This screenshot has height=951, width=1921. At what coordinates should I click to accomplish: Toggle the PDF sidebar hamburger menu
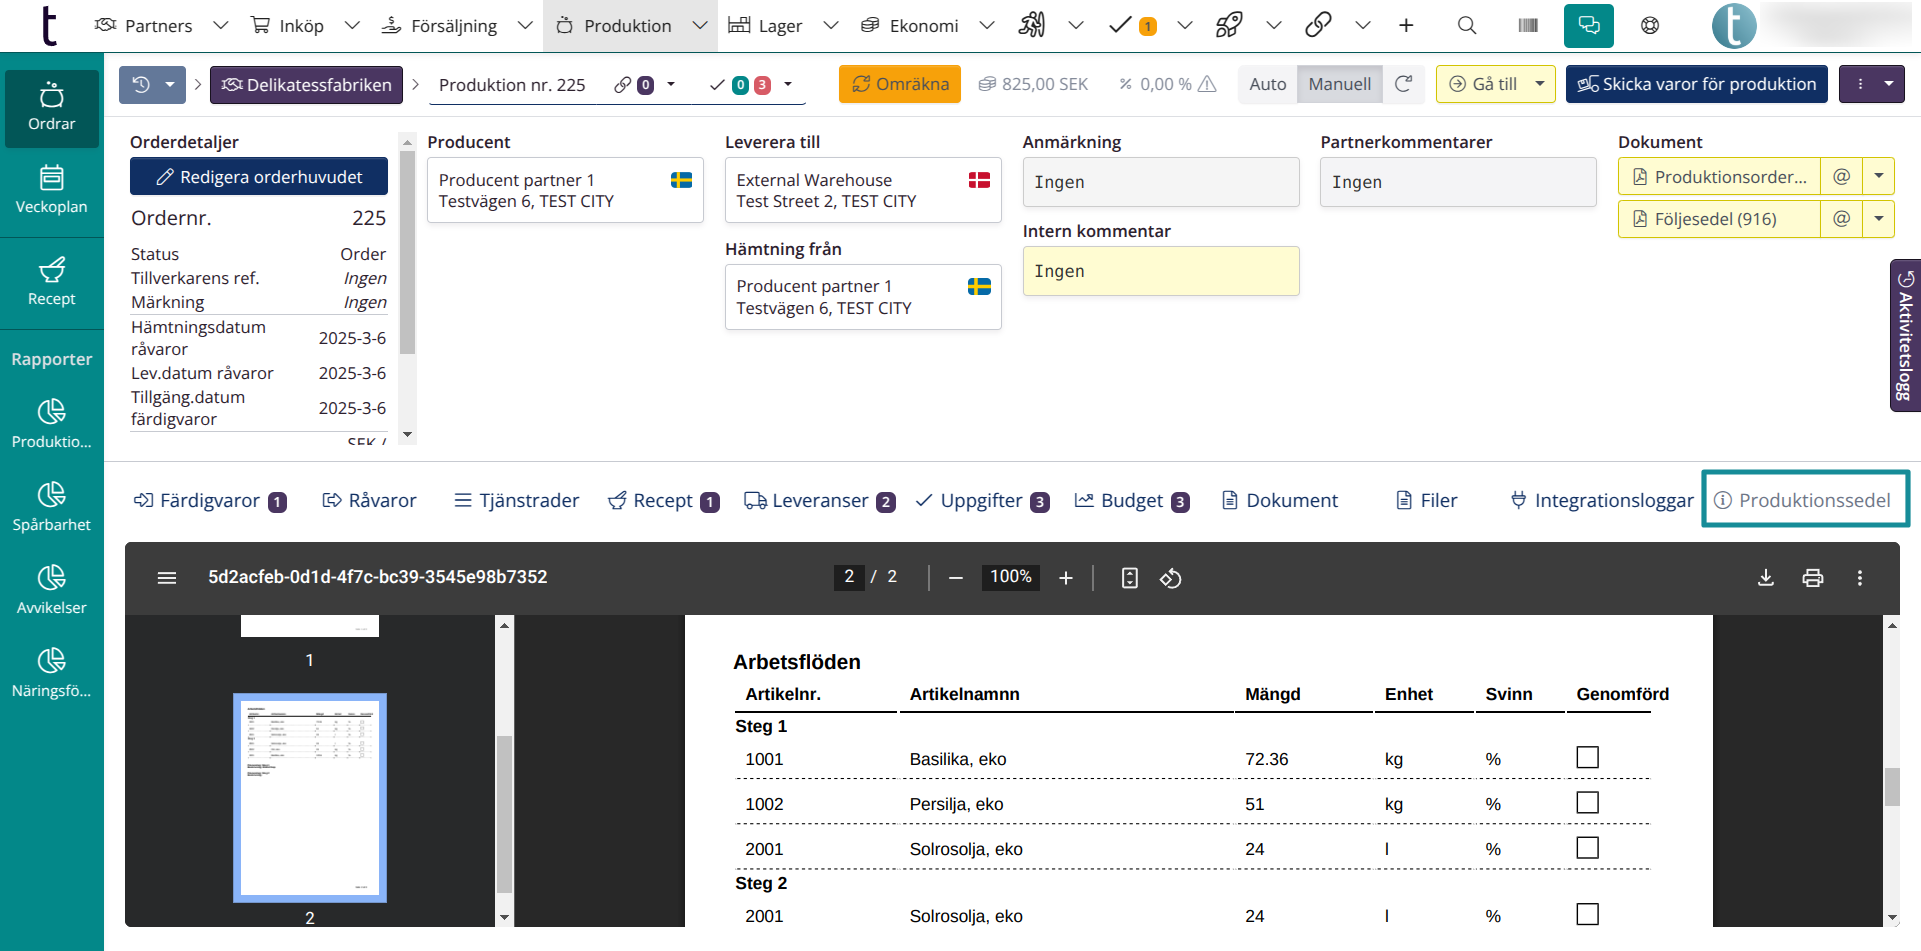coord(167,578)
